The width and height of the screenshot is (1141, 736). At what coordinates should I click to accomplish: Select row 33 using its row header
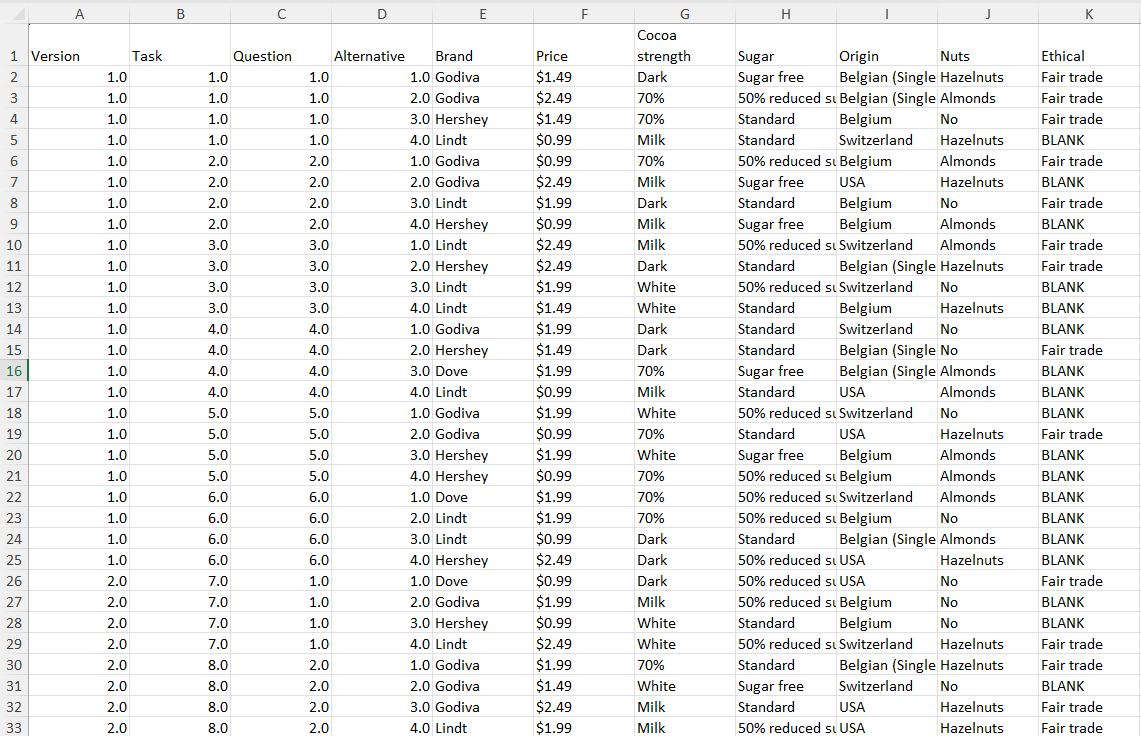point(14,728)
